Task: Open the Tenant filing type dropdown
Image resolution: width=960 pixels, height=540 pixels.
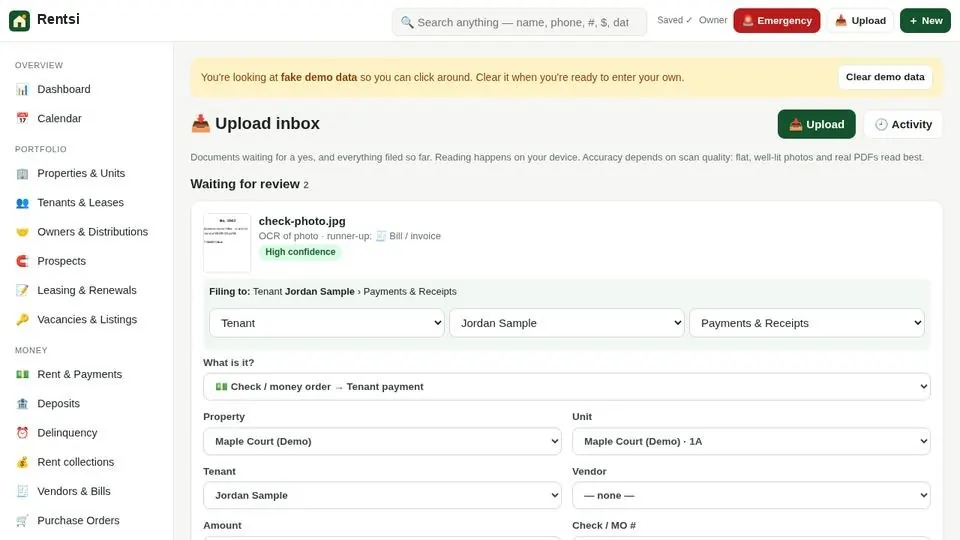Action: click(326, 323)
